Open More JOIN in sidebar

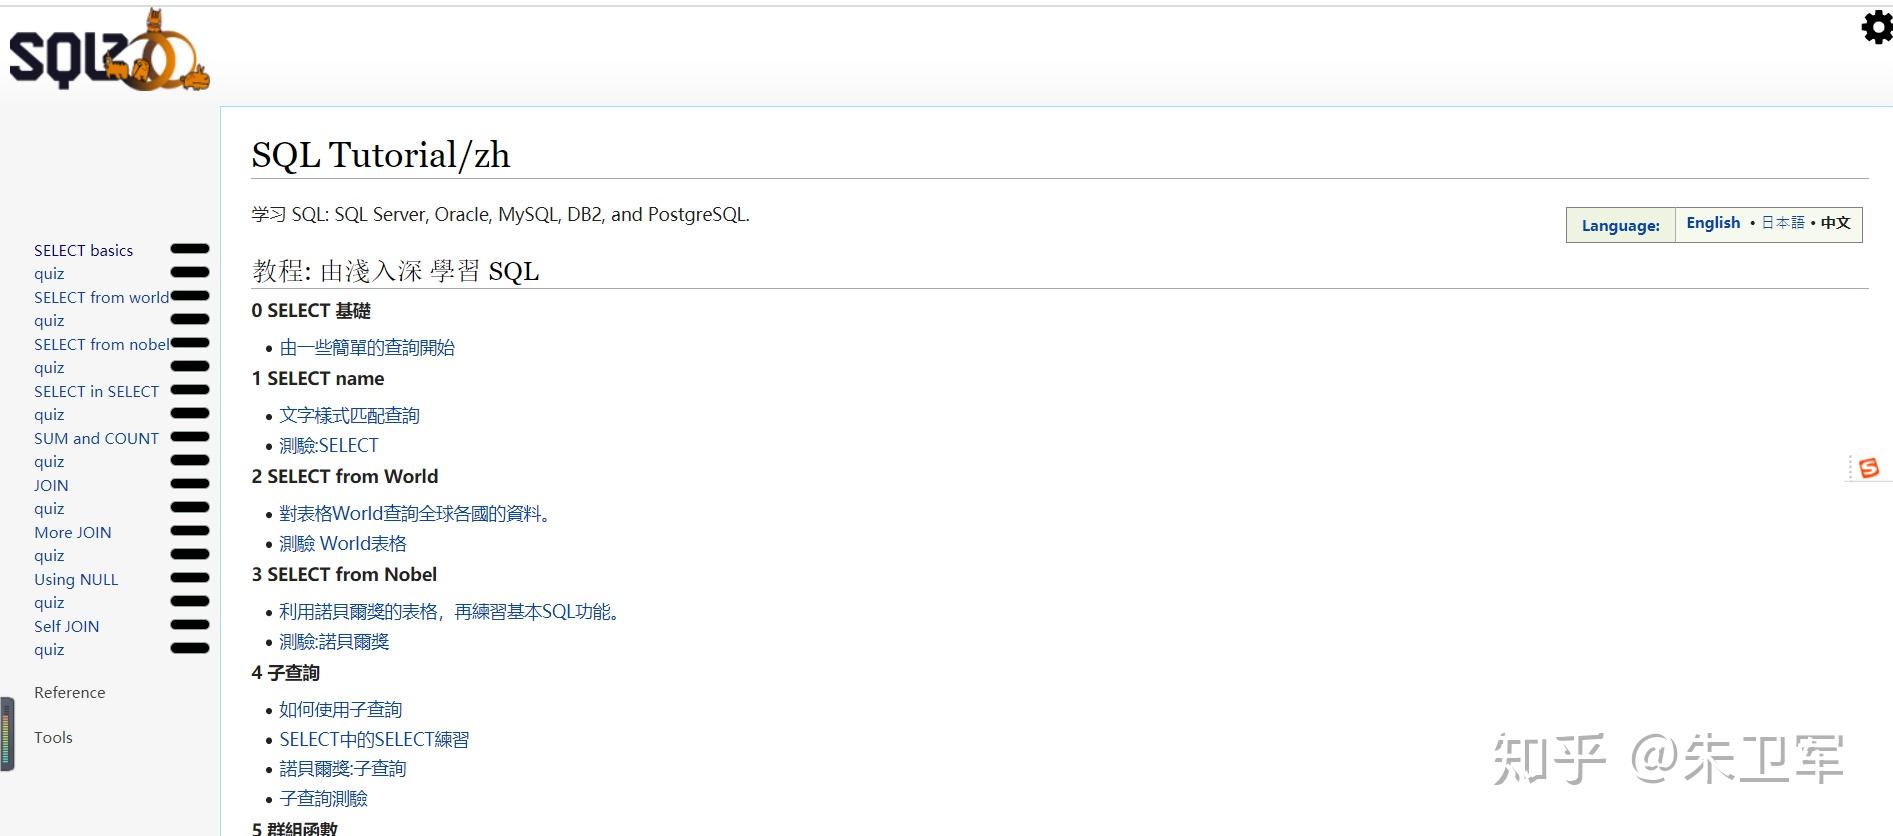click(x=72, y=532)
